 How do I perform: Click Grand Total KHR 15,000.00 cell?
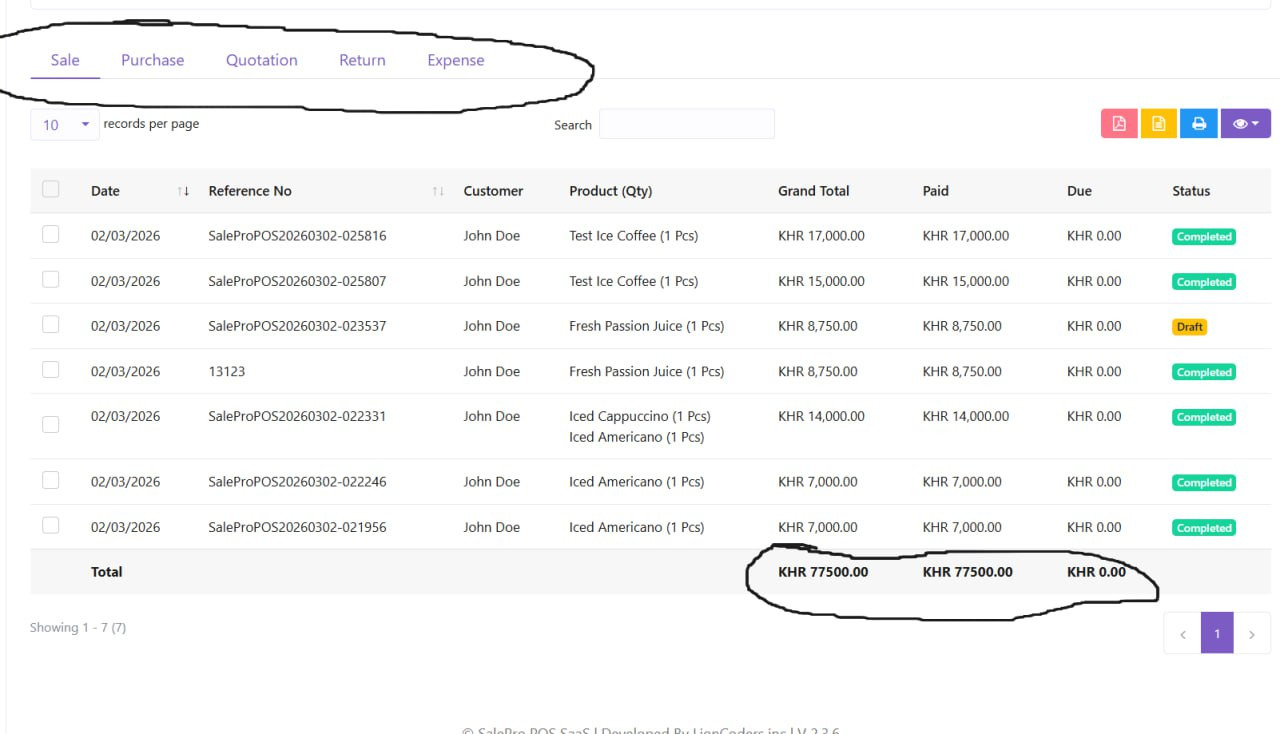coord(821,281)
